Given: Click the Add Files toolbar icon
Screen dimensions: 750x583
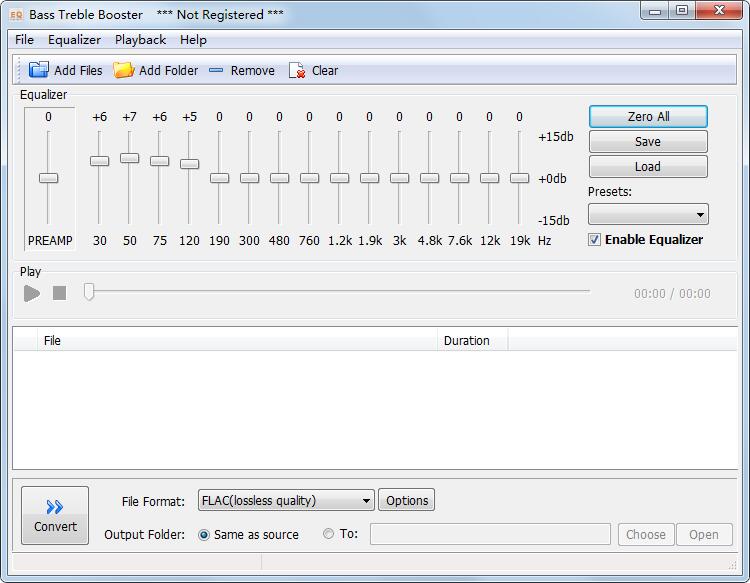Looking at the screenshot, I should [39, 70].
